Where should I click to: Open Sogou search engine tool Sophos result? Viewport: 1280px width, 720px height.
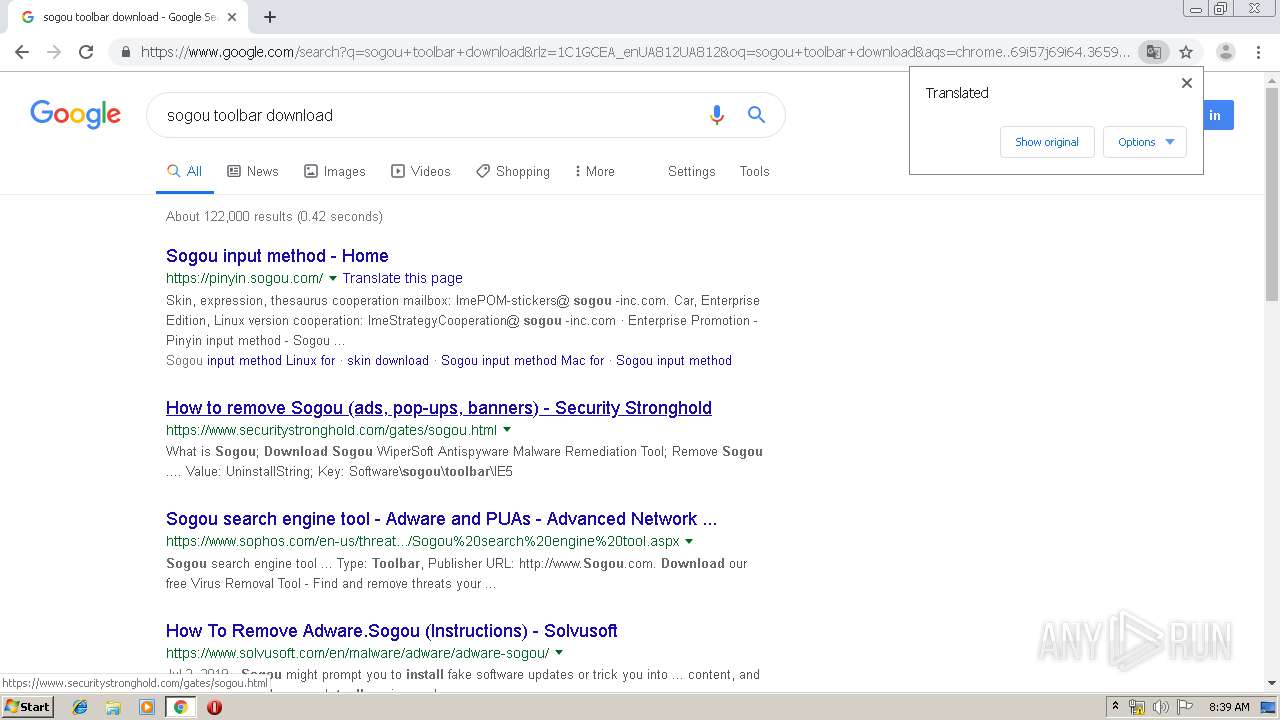(441, 519)
